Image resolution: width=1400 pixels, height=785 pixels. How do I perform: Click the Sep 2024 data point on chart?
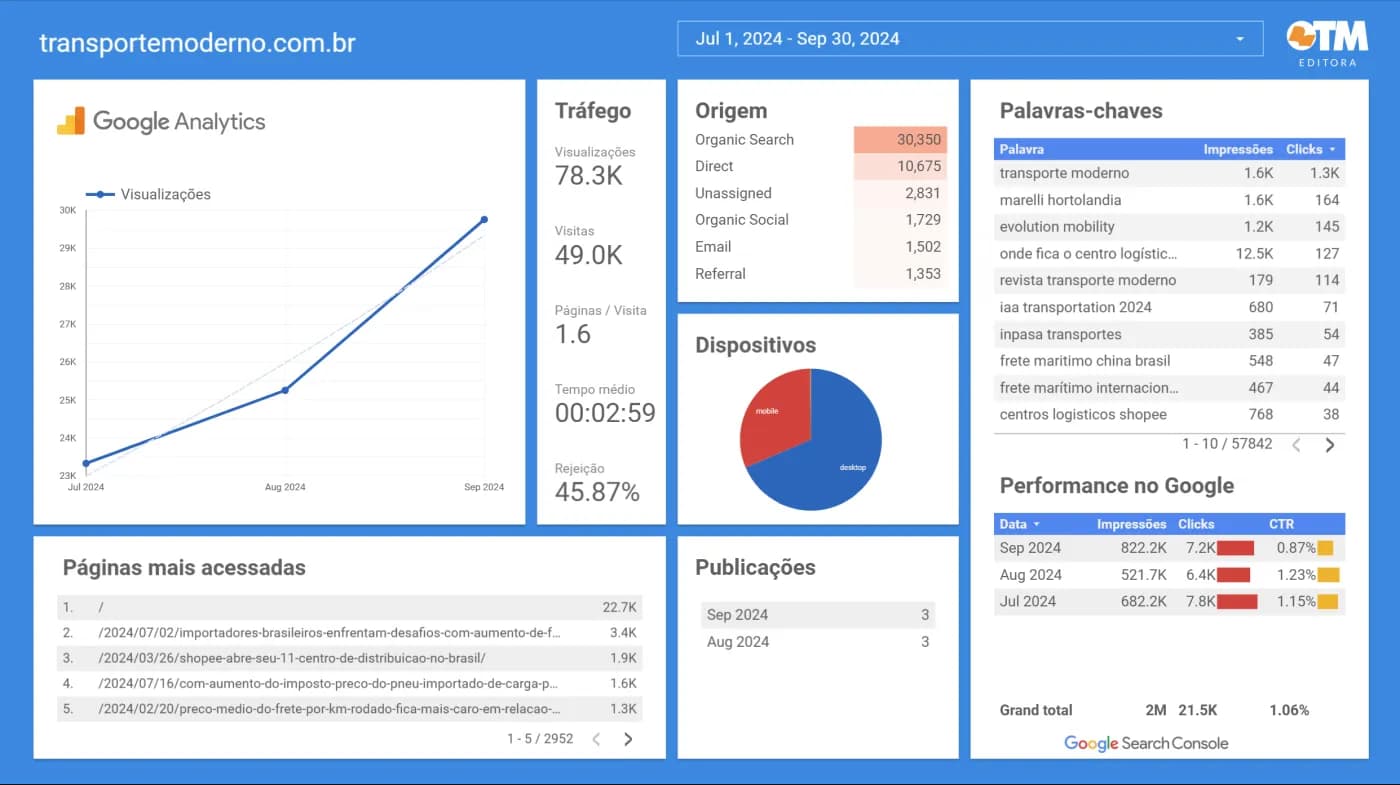click(484, 219)
